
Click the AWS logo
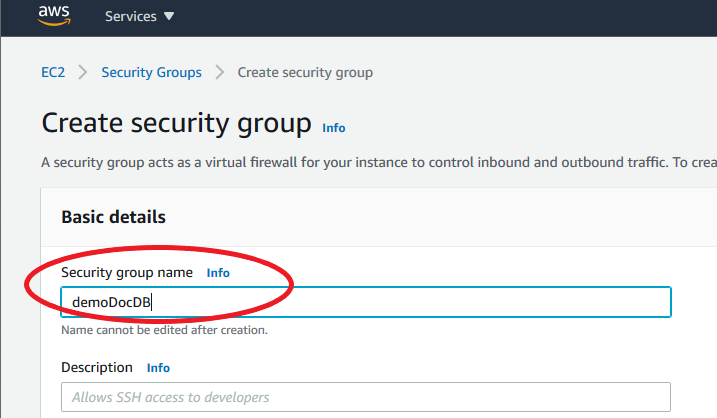tap(54, 16)
